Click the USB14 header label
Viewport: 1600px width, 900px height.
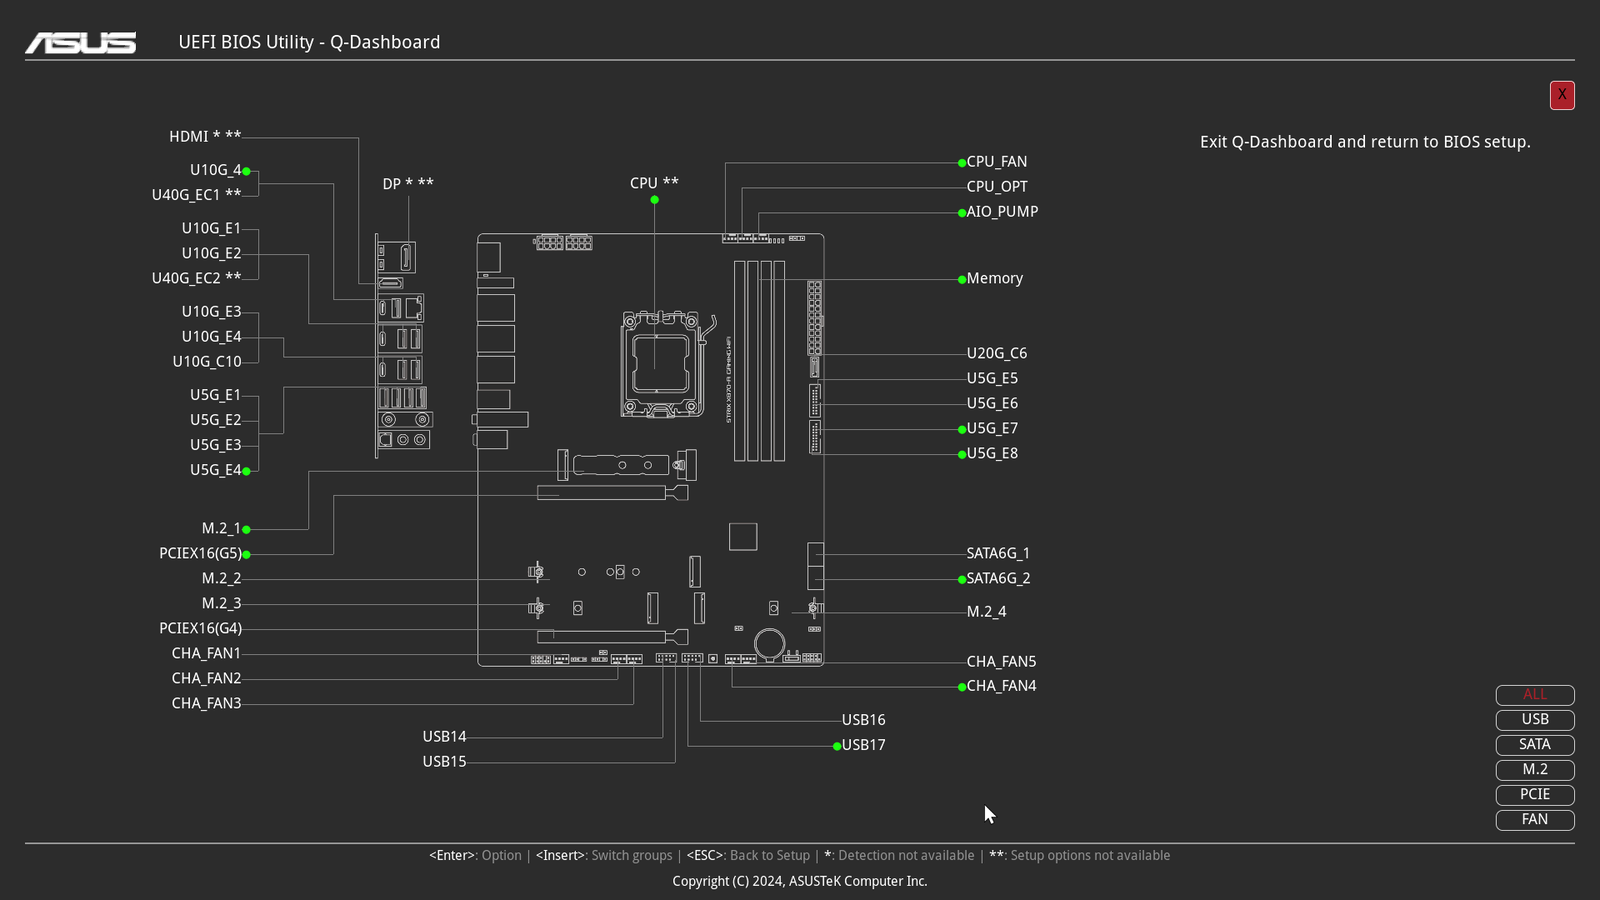[x=444, y=737]
